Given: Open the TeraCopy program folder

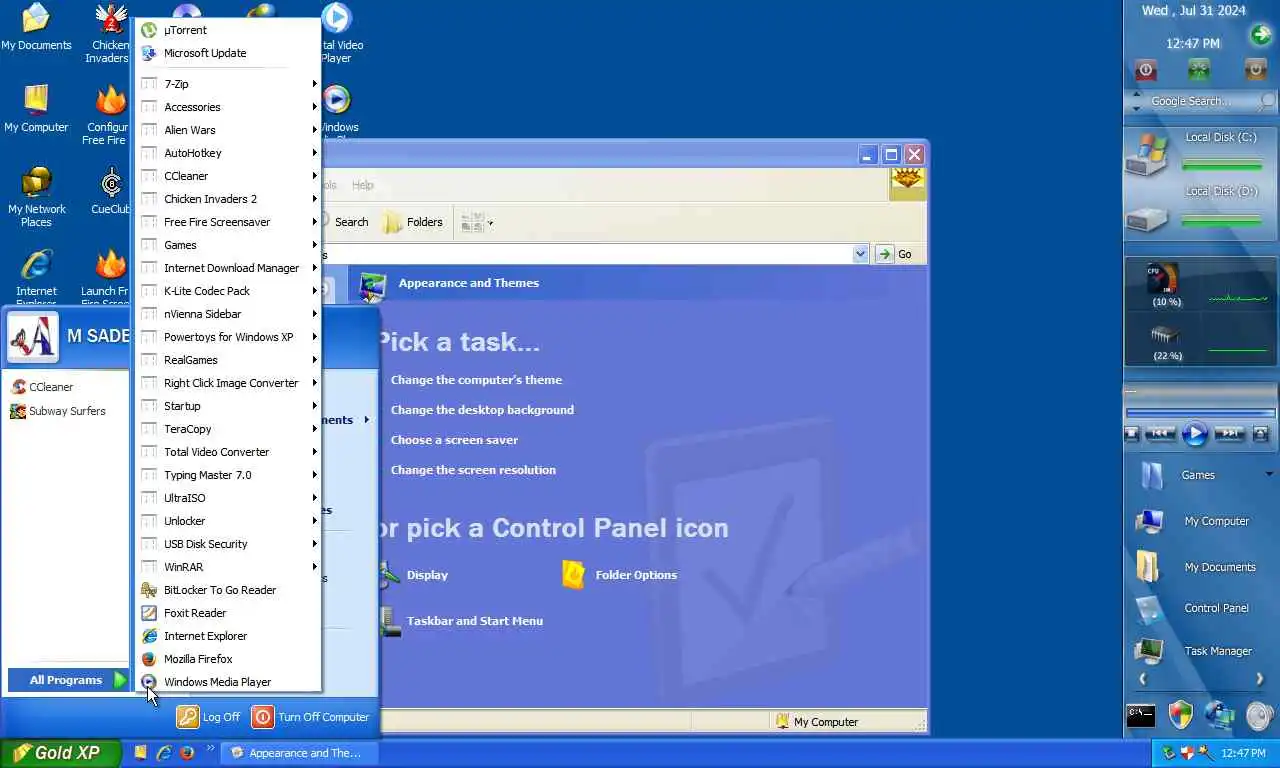Looking at the screenshot, I should click(x=228, y=429).
